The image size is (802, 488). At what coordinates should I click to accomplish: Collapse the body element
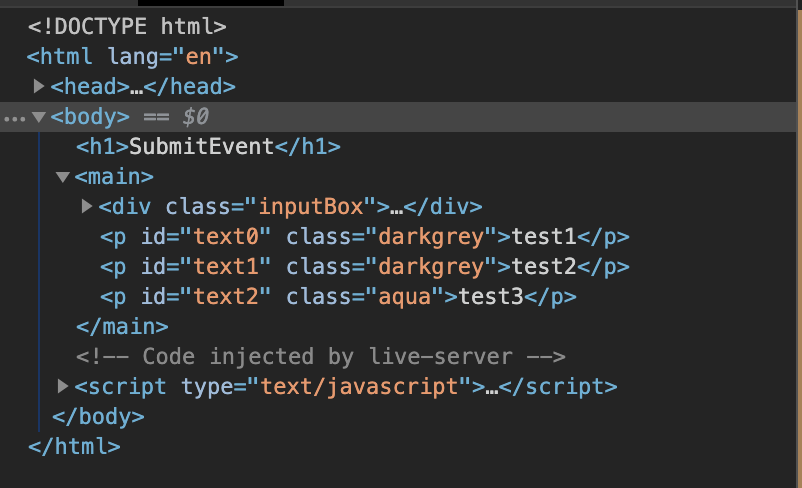tap(38, 117)
